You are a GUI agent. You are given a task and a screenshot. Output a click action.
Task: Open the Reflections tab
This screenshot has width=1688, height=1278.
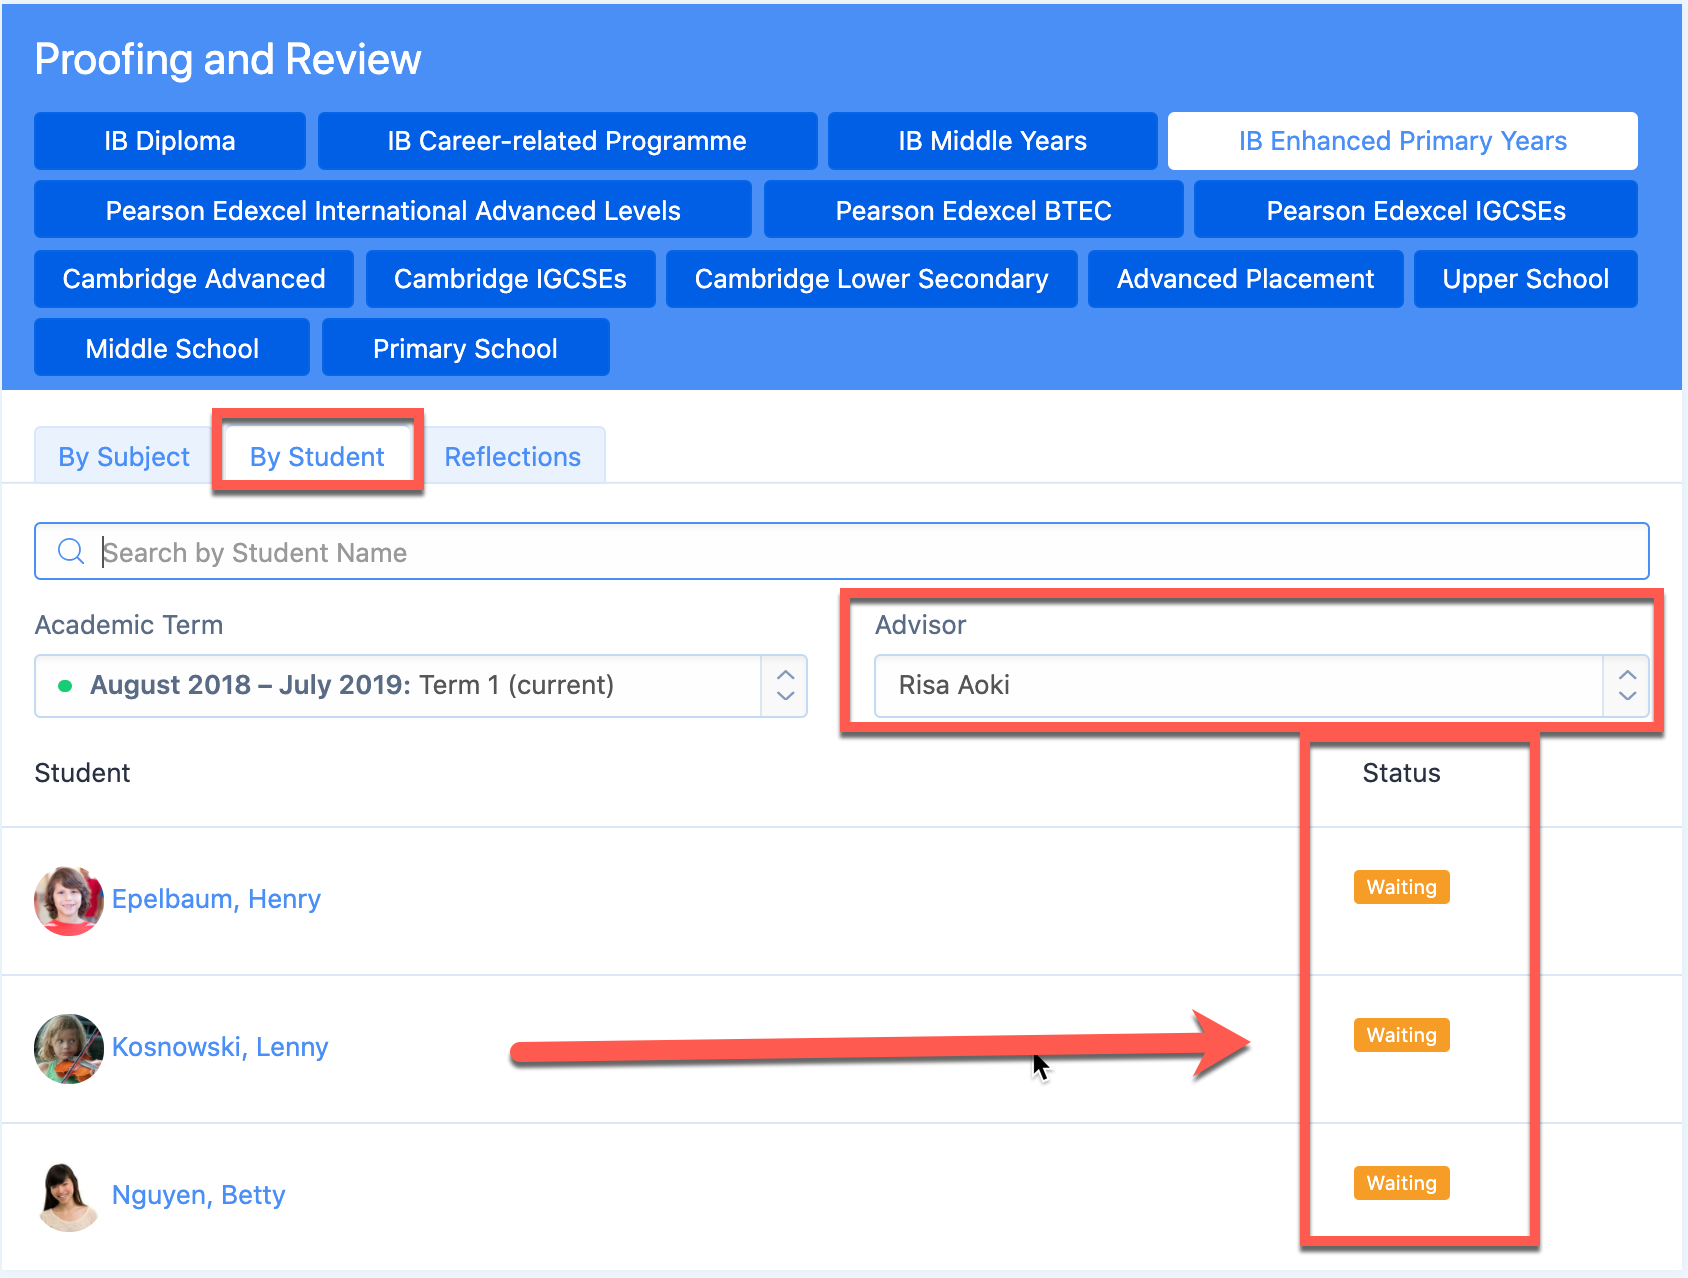click(512, 456)
